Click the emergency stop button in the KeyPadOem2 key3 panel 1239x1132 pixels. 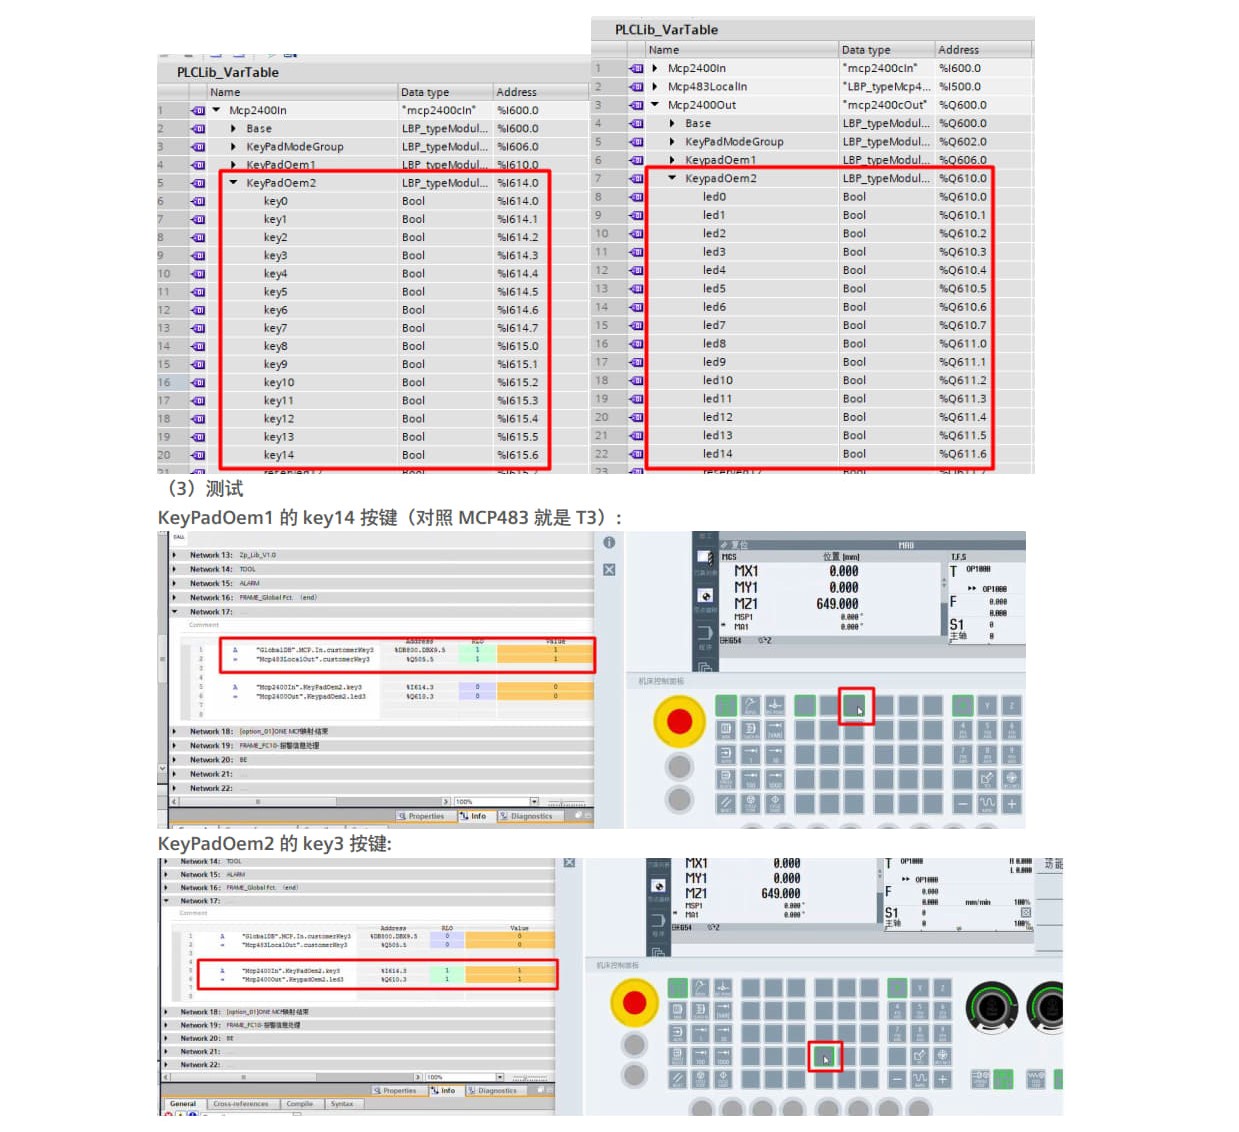(634, 1003)
